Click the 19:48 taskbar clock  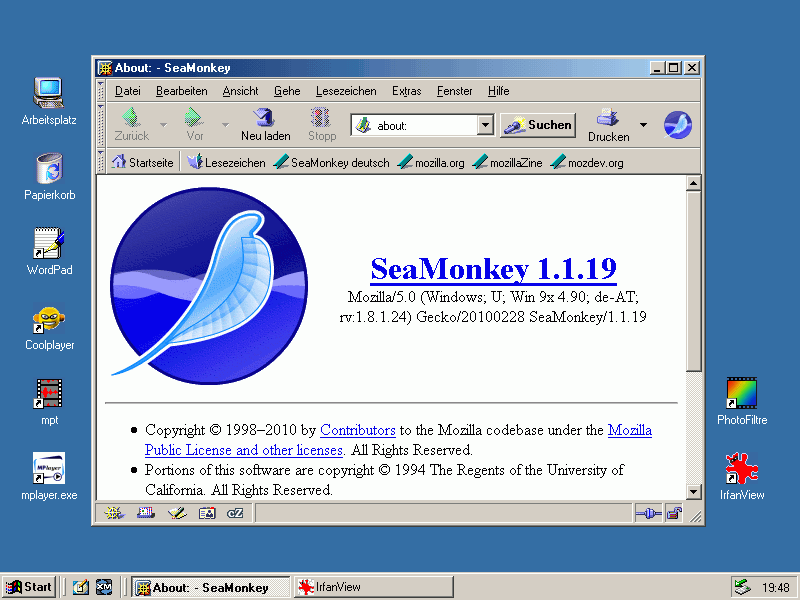(x=776, y=588)
